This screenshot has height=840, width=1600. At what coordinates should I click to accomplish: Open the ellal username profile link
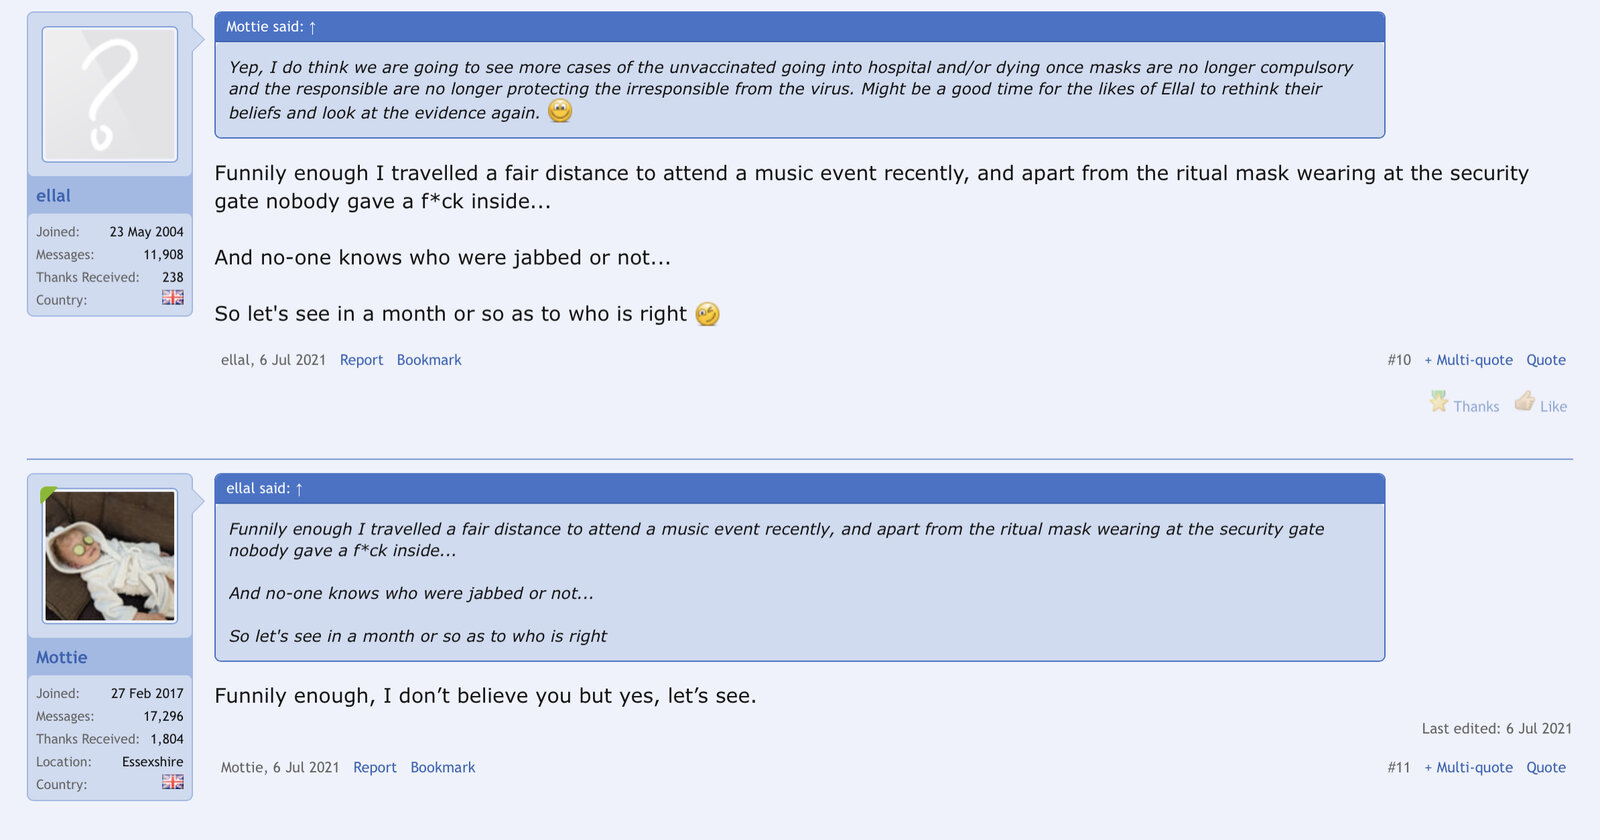(x=54, y=196)
